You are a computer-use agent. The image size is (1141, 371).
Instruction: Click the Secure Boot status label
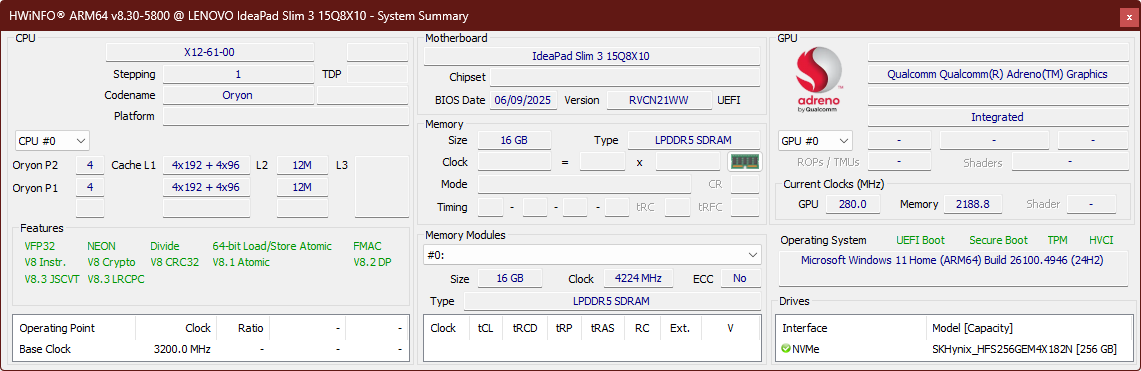point(998,240)
